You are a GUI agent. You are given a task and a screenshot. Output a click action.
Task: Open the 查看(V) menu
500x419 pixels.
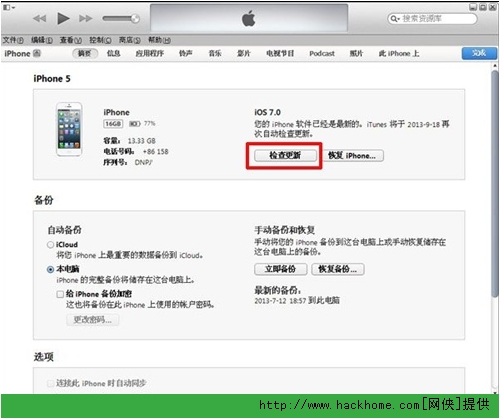(x=71, y=40)
